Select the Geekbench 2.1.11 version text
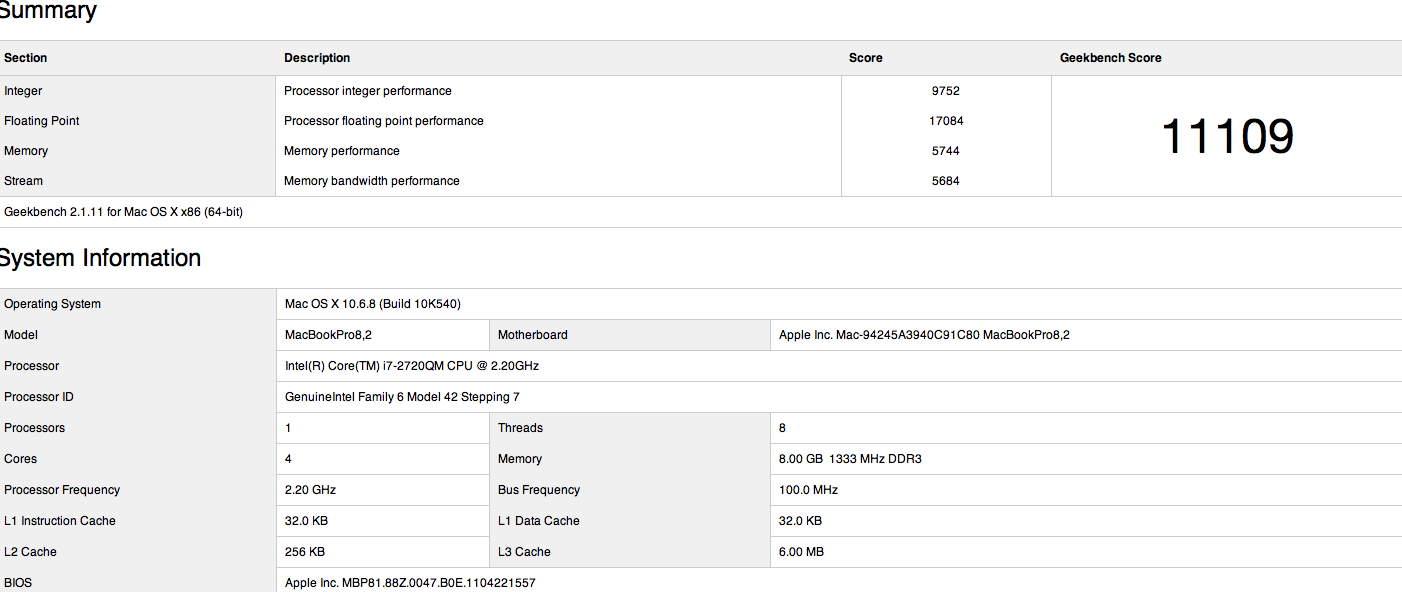The width and height of the screenshot is (1402, 592). tap(124, 212)
